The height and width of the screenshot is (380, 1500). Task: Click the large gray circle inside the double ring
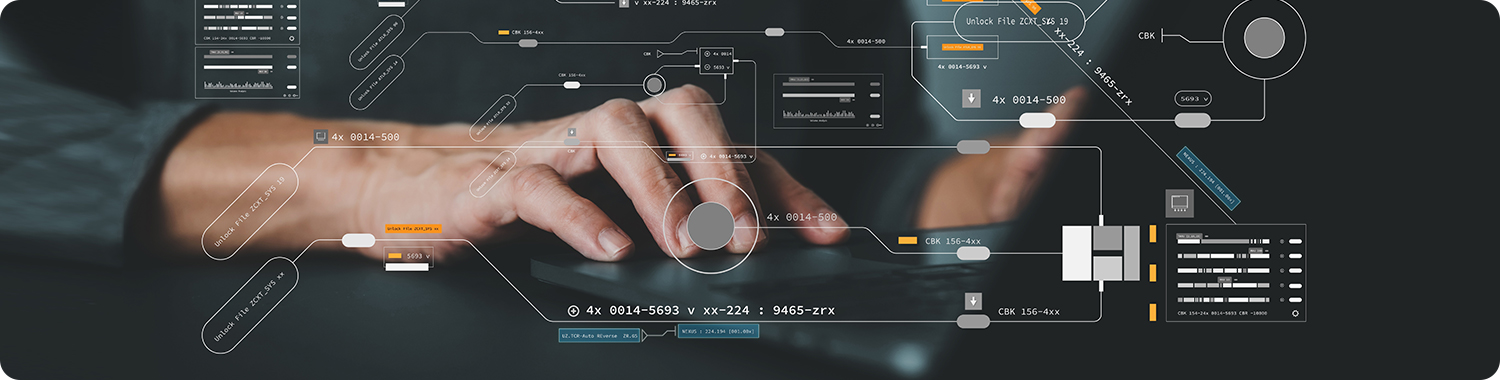(x=710, y=225)
